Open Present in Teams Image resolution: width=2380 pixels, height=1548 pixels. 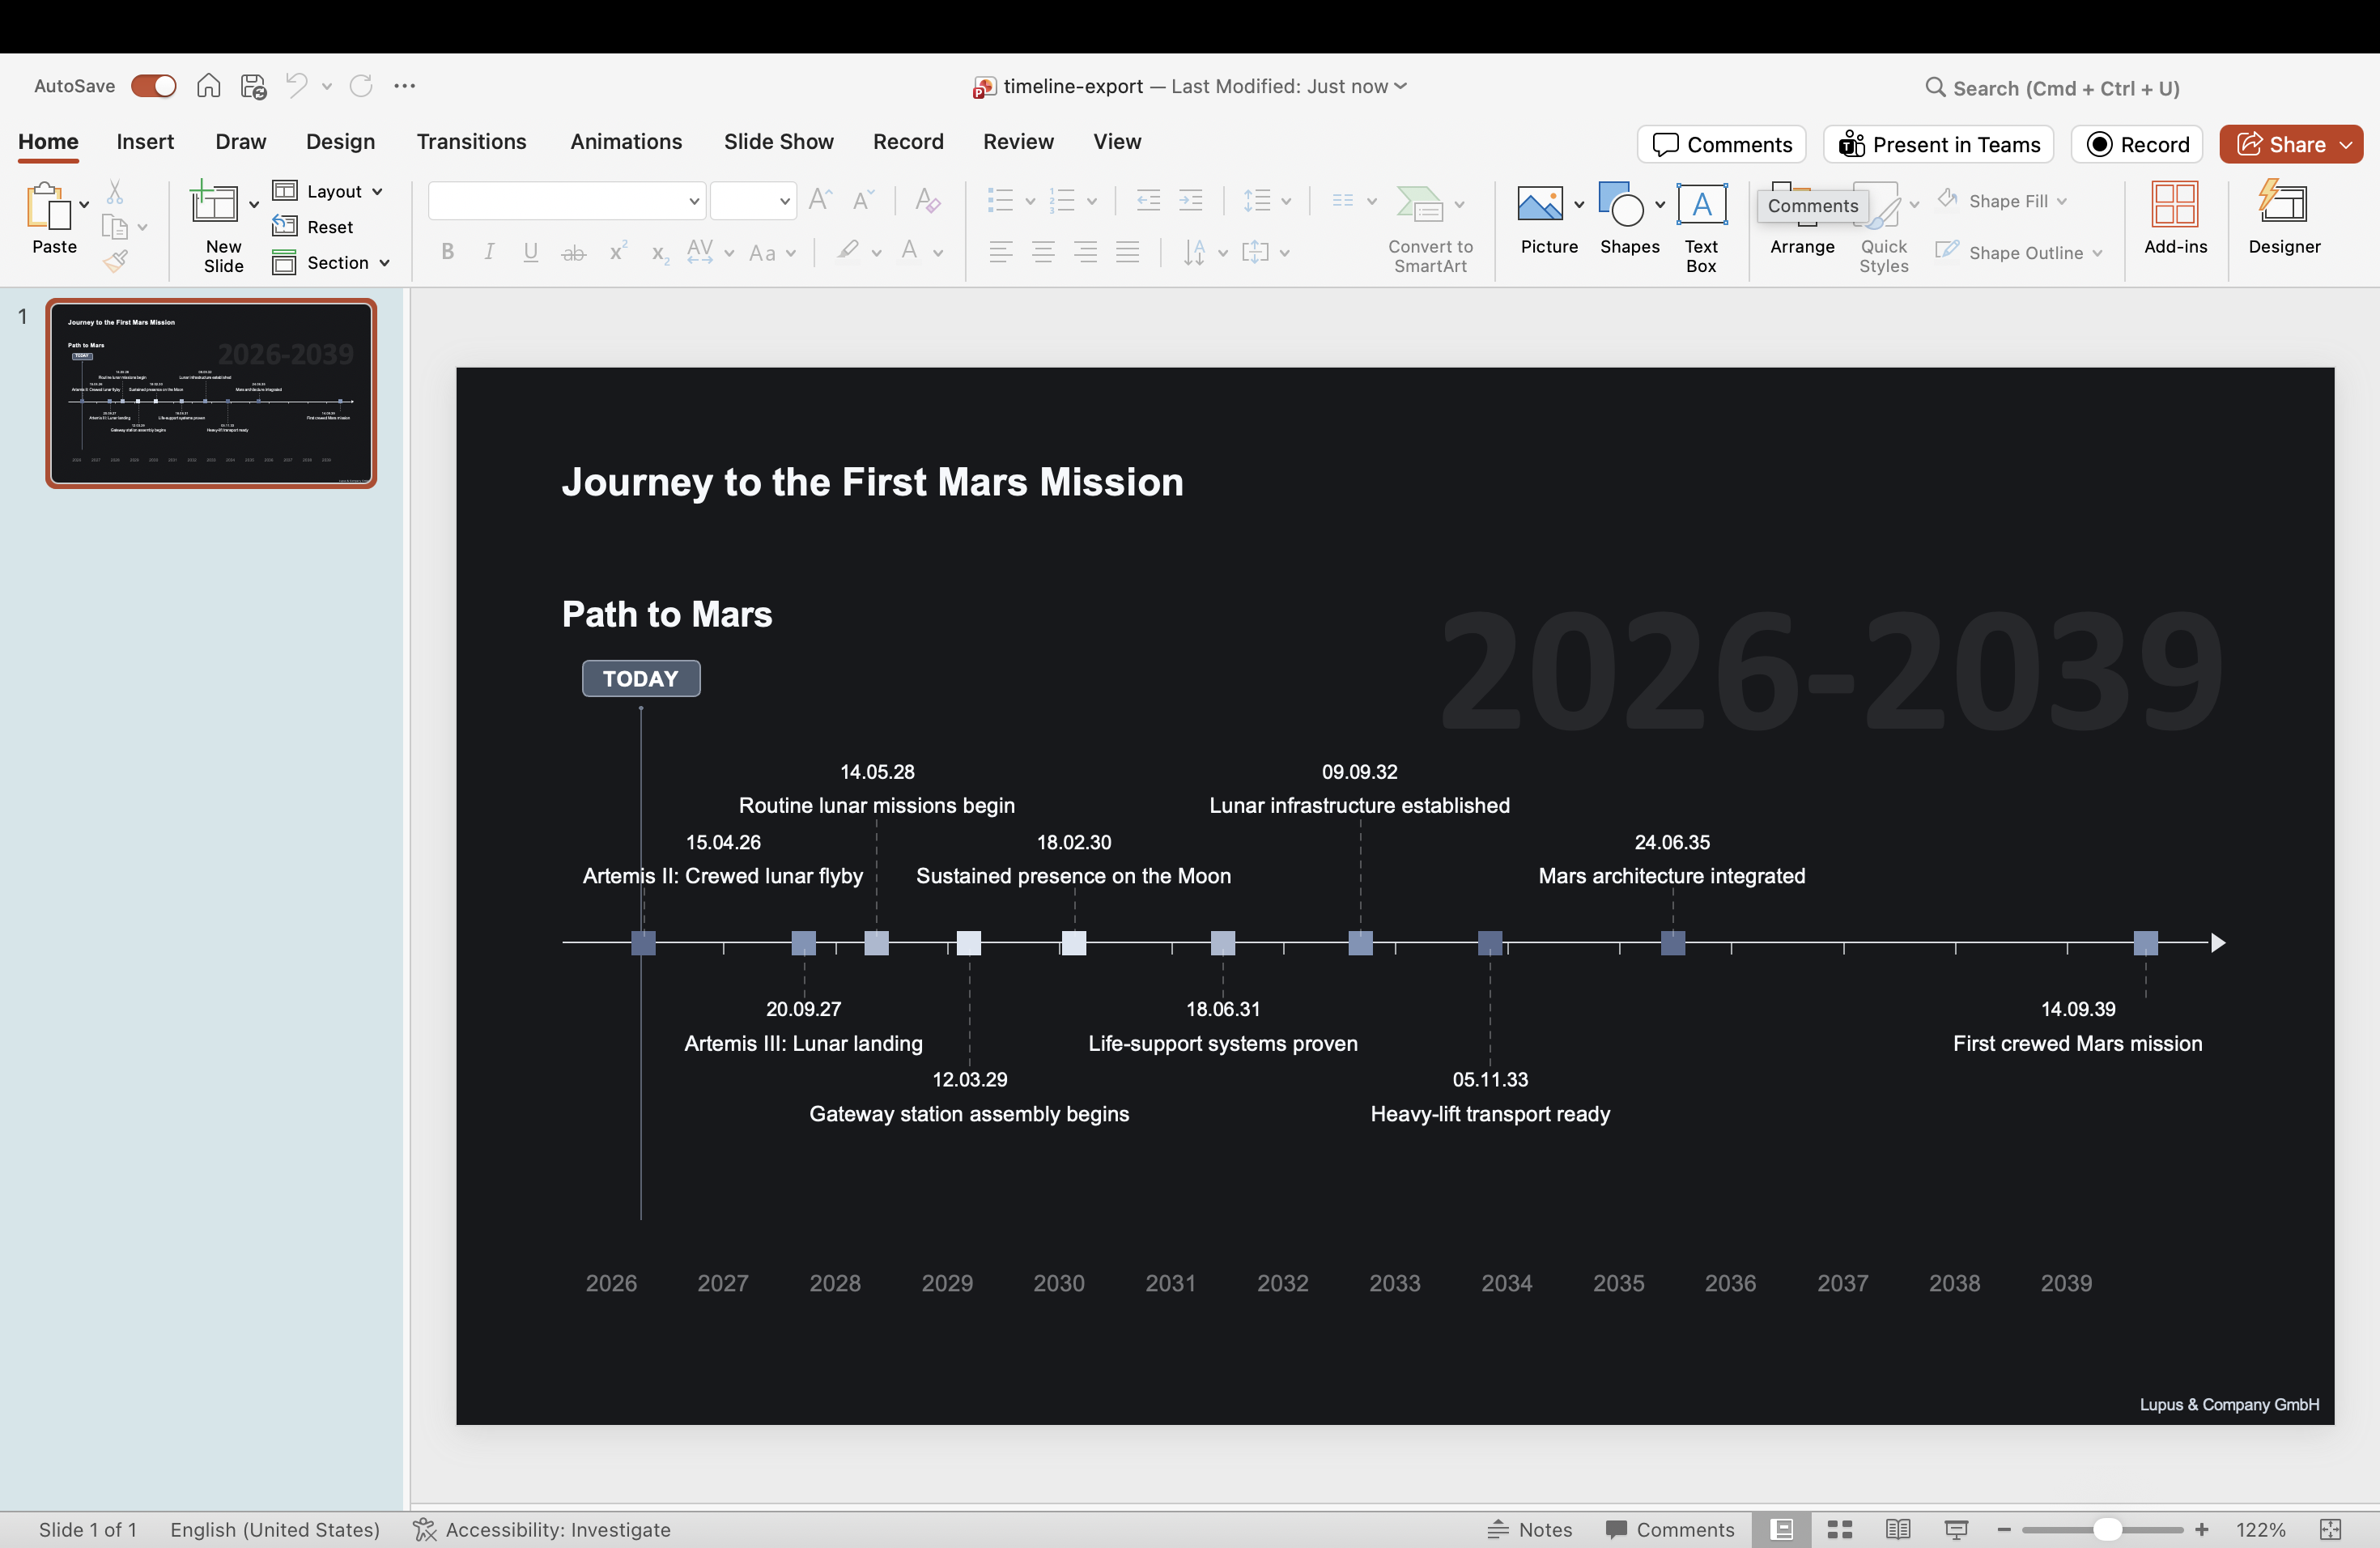click(x=1937, y=143)
